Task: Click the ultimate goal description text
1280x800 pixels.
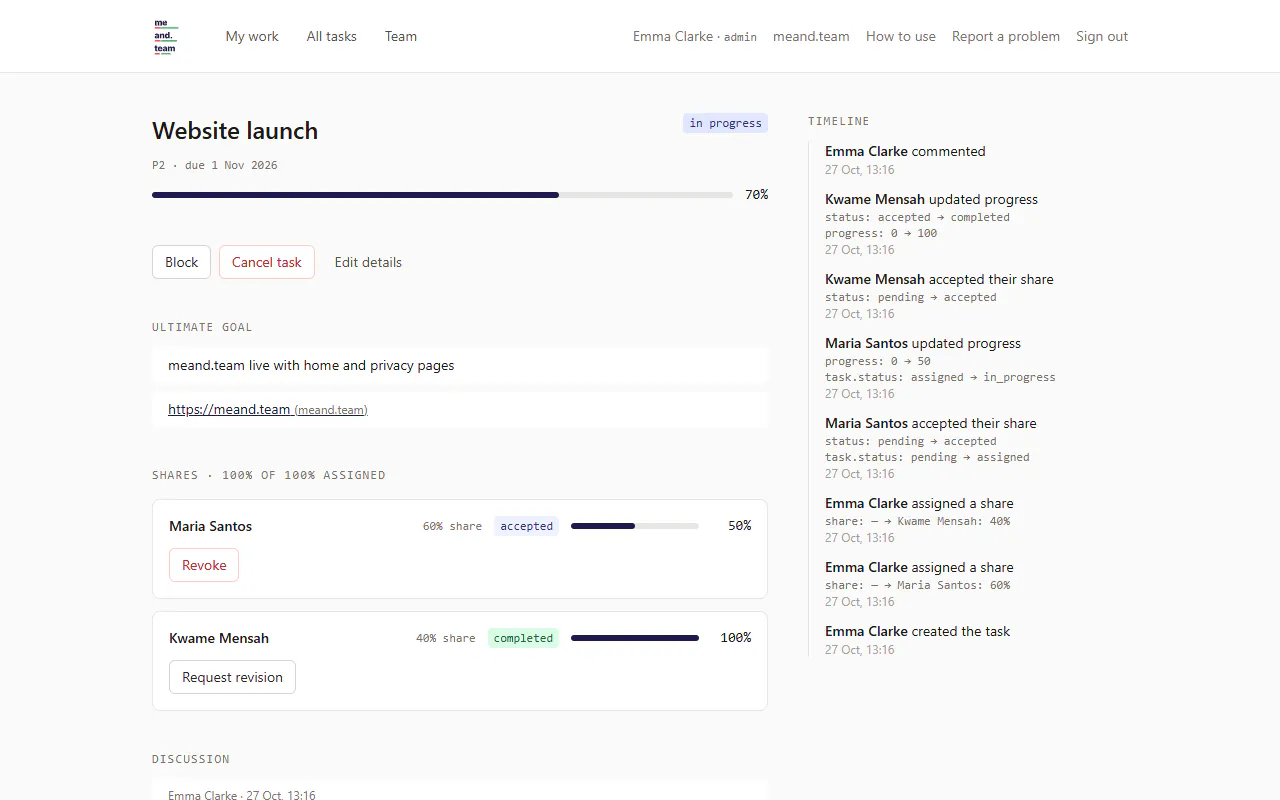Action: tap(311, 365)
